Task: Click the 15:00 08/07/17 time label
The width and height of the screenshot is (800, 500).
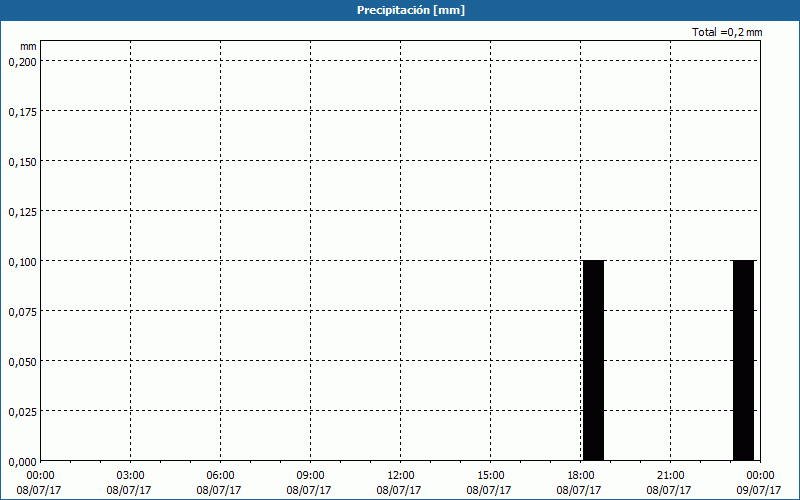Action: tap(489, 483)
